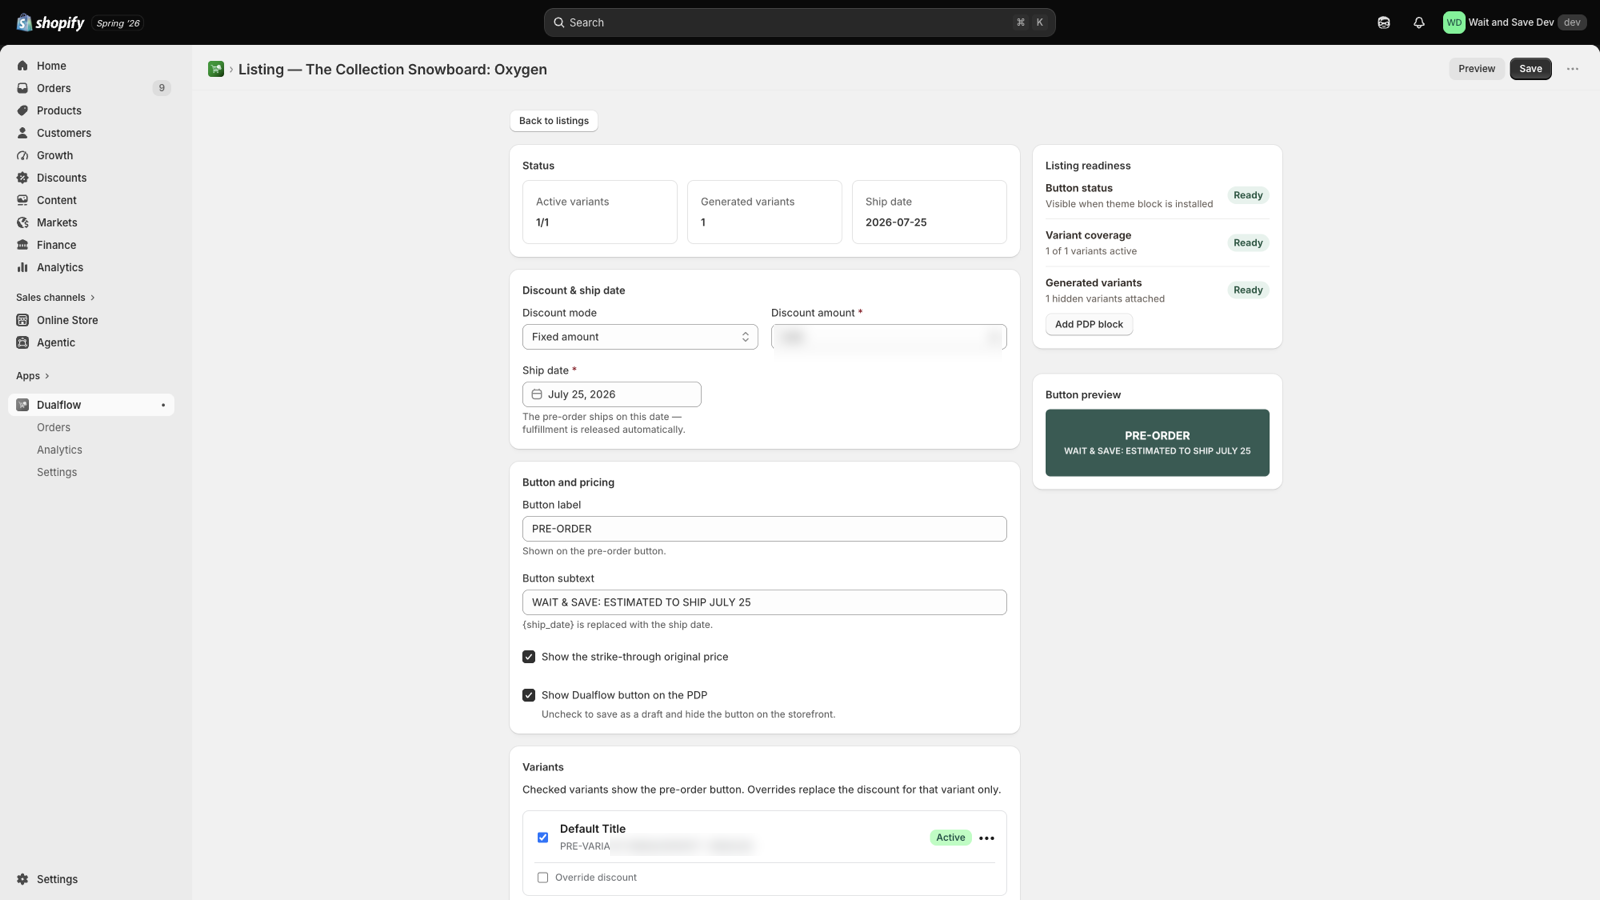Click the Markets globe icon
The width and height of the screenshot is (1600, 900).
click(23, 223)
